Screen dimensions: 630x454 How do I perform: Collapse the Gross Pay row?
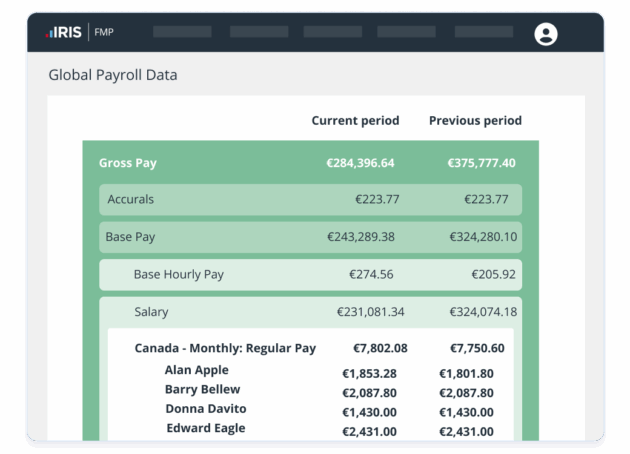(128, 163)
